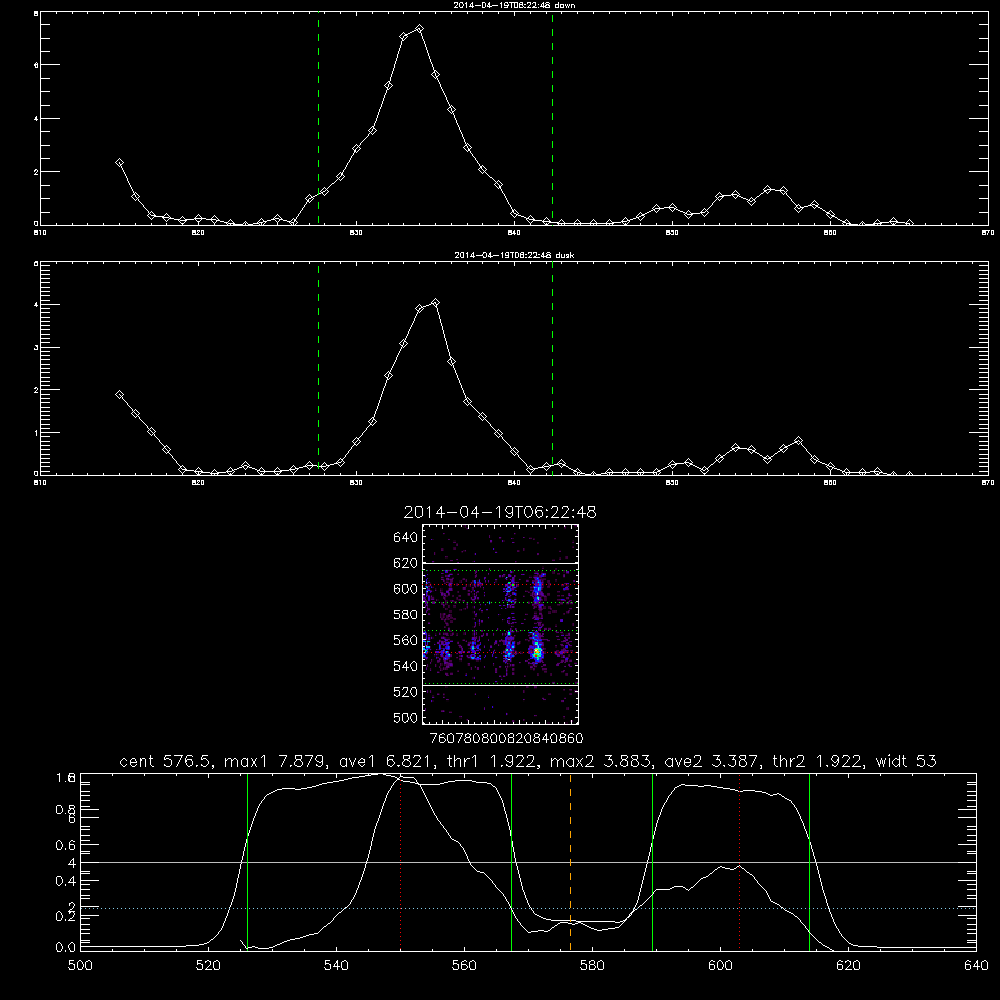Click x-axis label 500 of the bottom plot
Viewport: 1000px width, 1000px height.
tap(80, 966)
